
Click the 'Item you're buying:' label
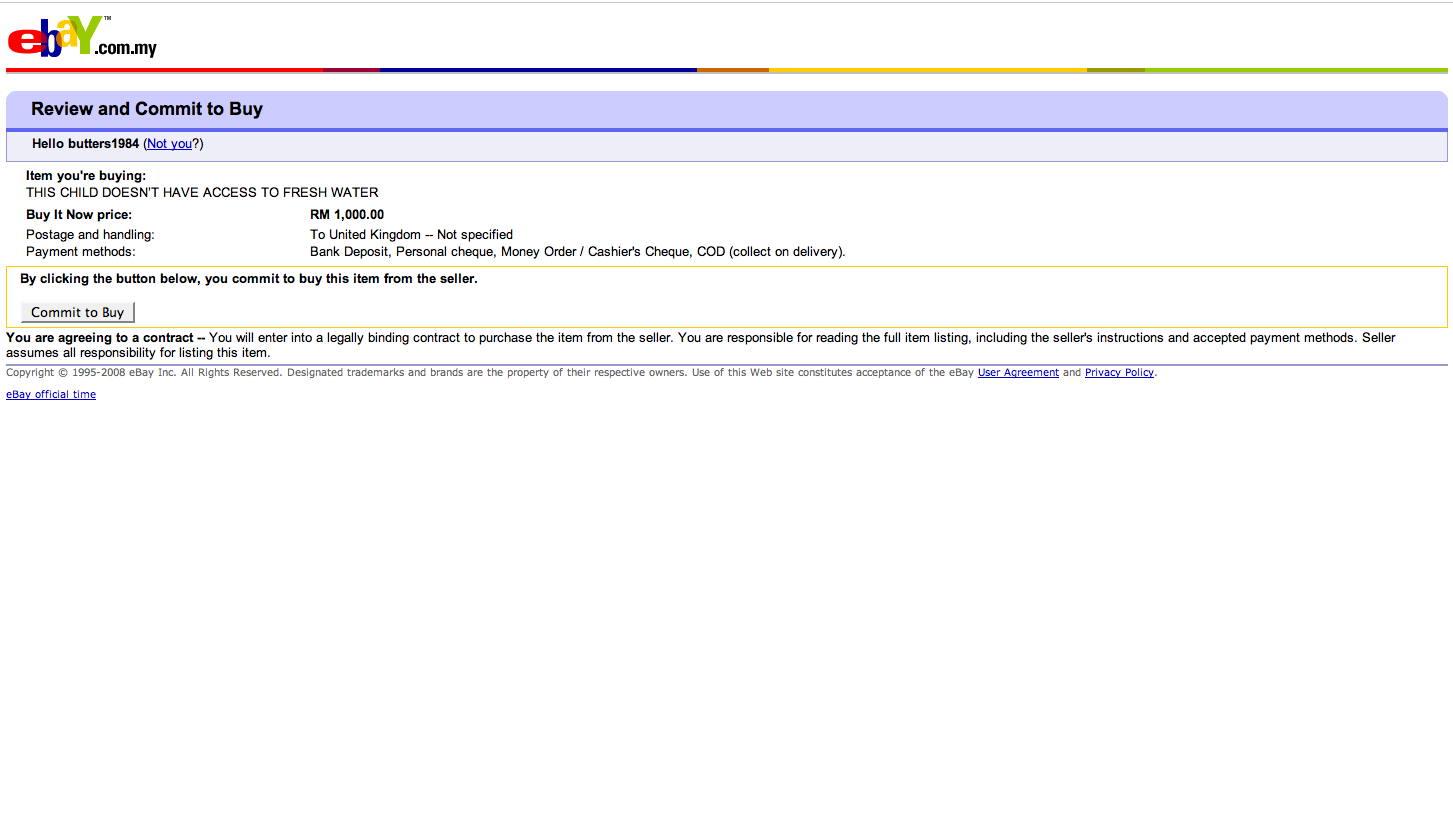click(x=86, y=176)
